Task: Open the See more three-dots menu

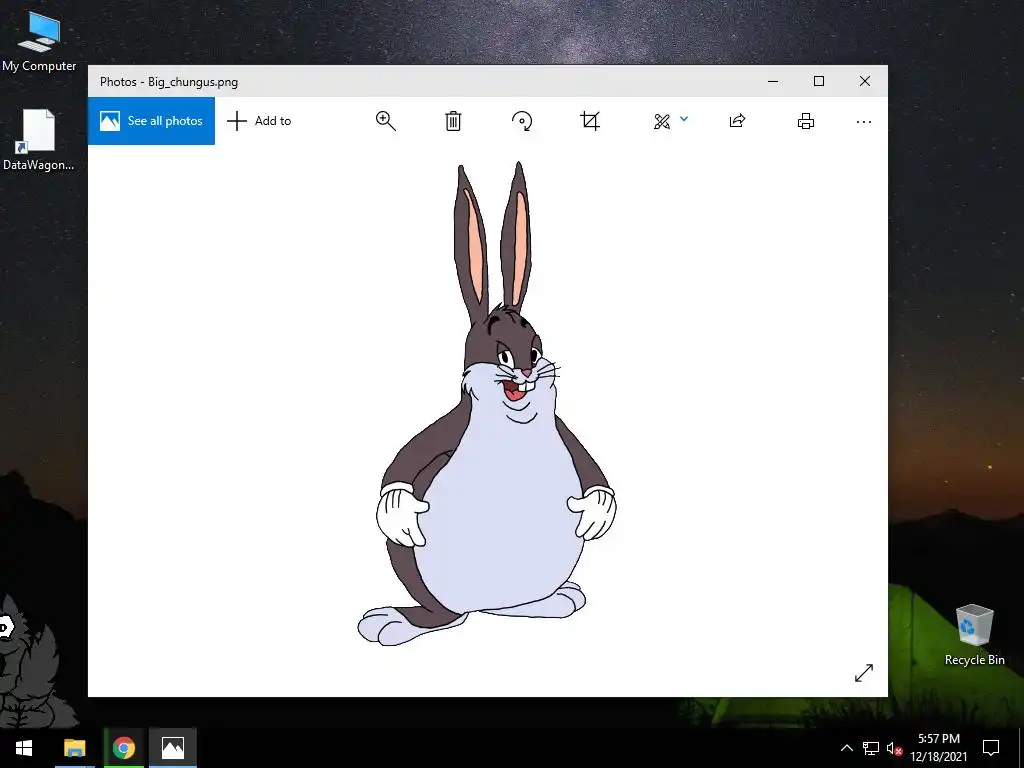Action: point(864,122)
